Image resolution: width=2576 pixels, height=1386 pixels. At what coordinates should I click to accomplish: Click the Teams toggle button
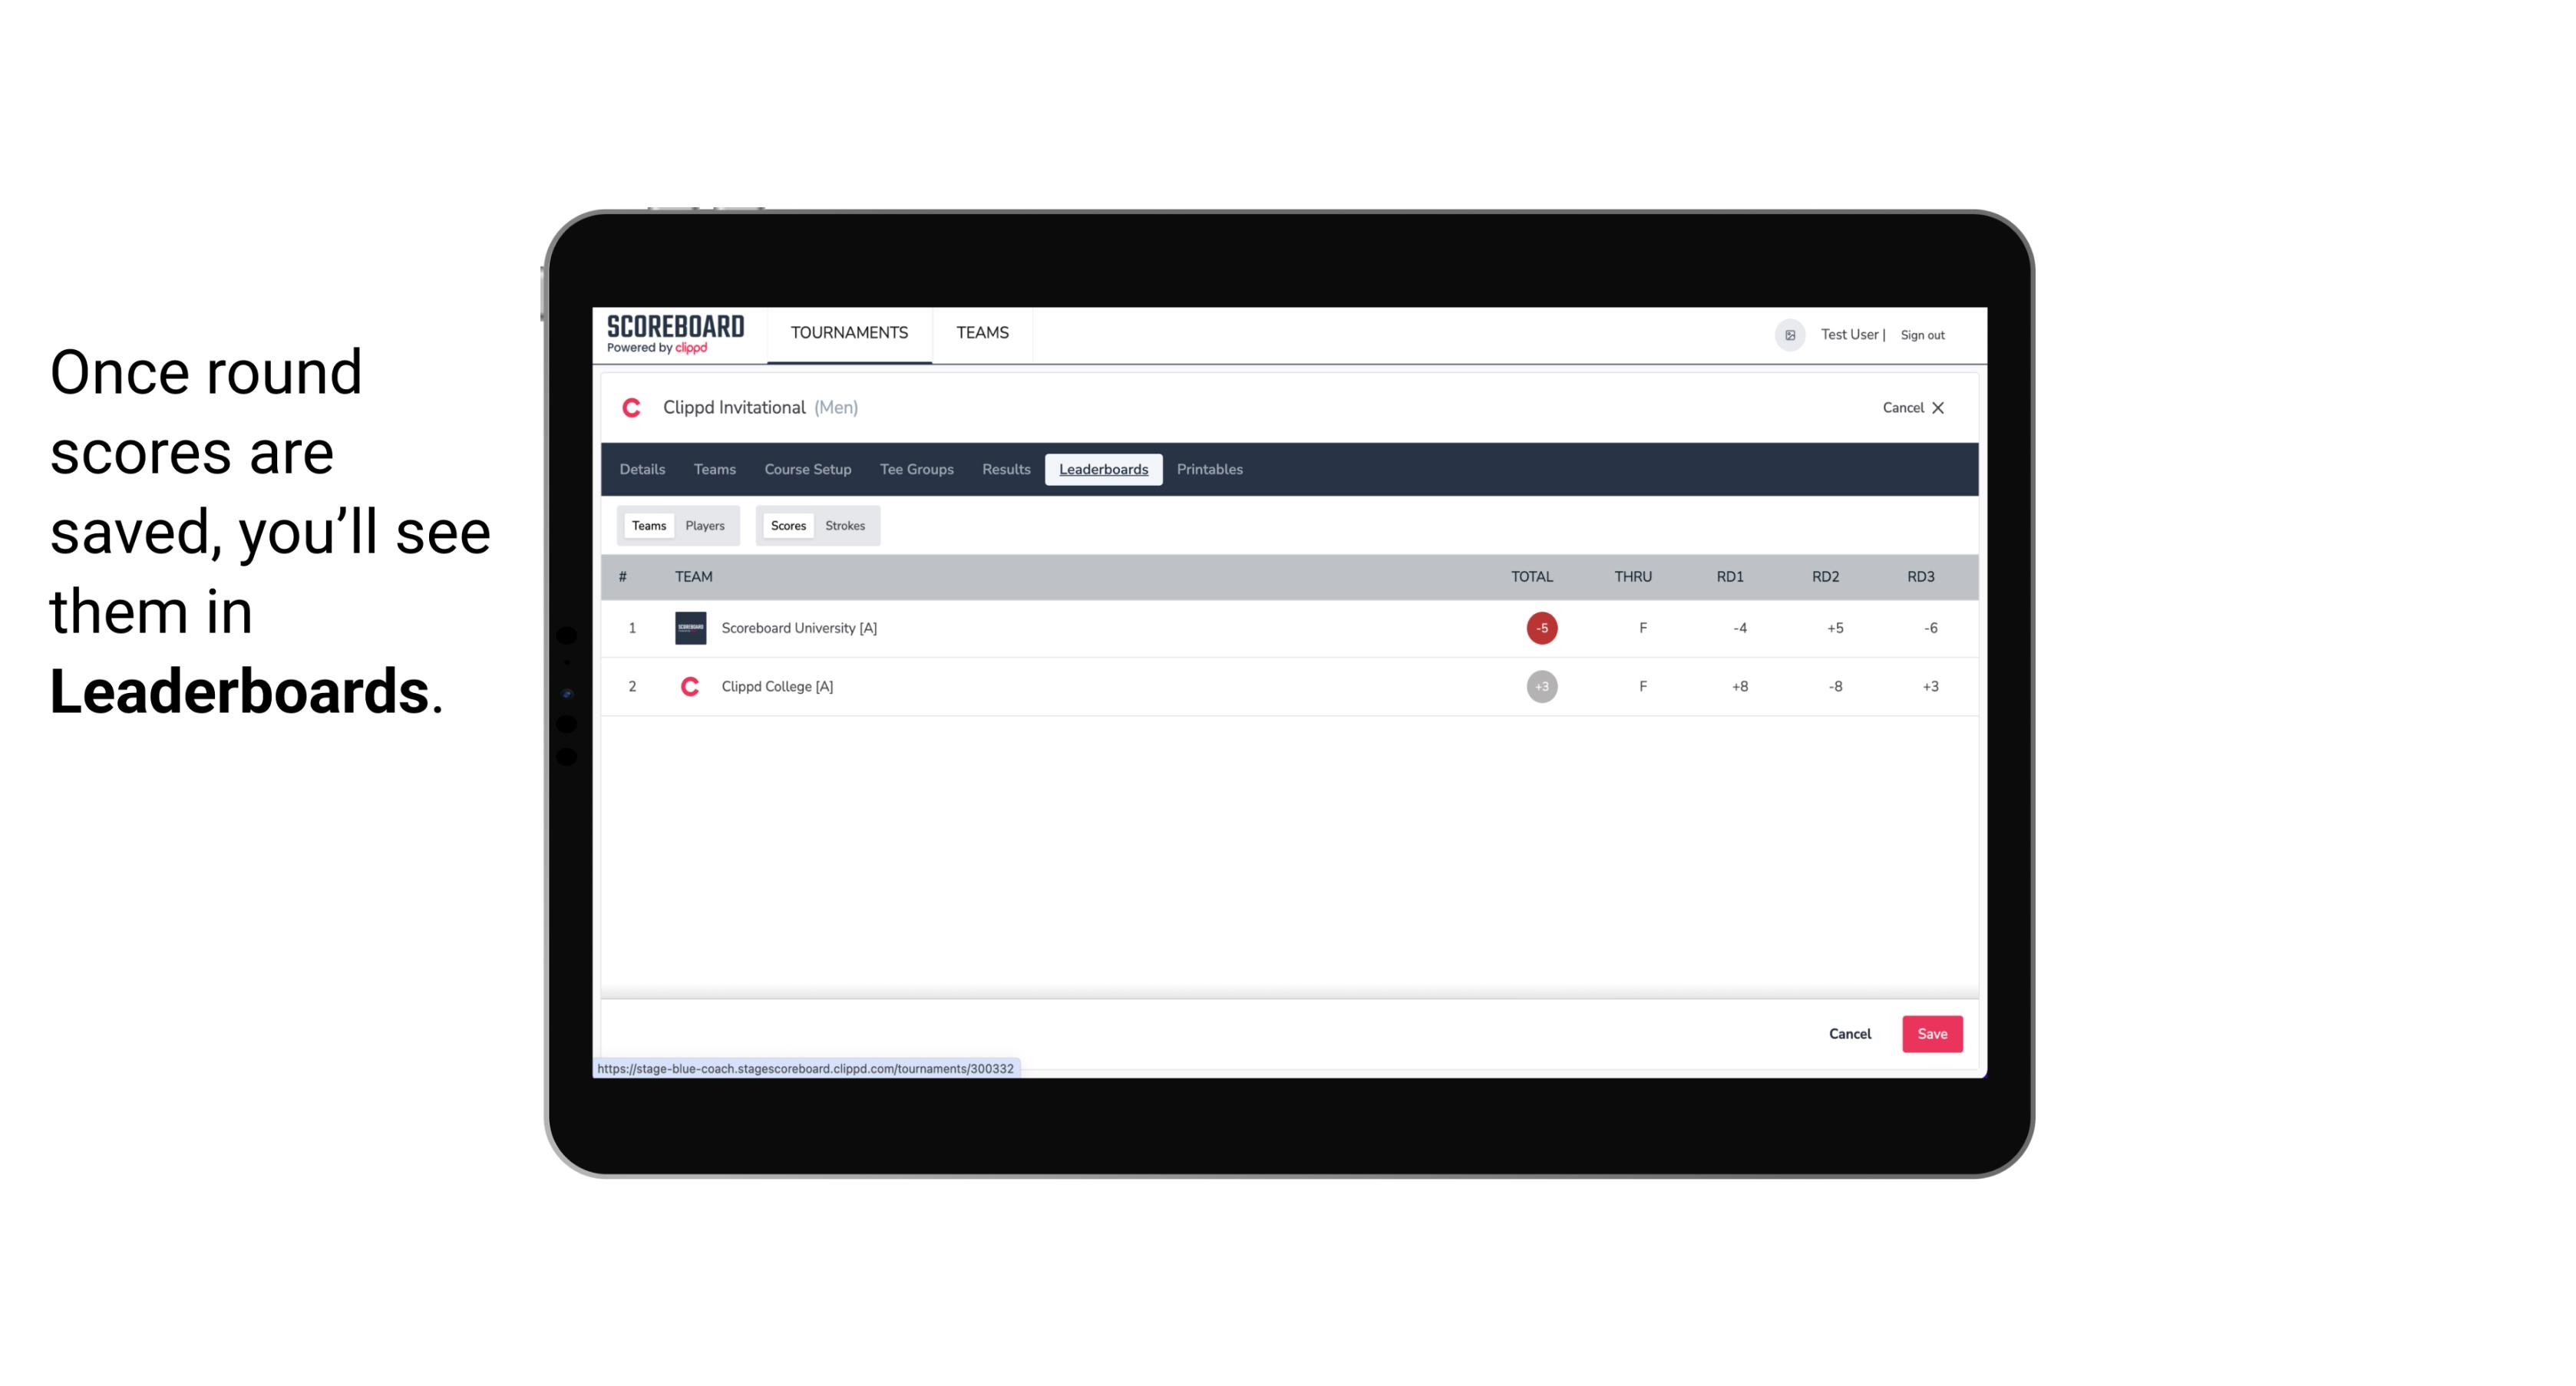[x=646, y=524]
